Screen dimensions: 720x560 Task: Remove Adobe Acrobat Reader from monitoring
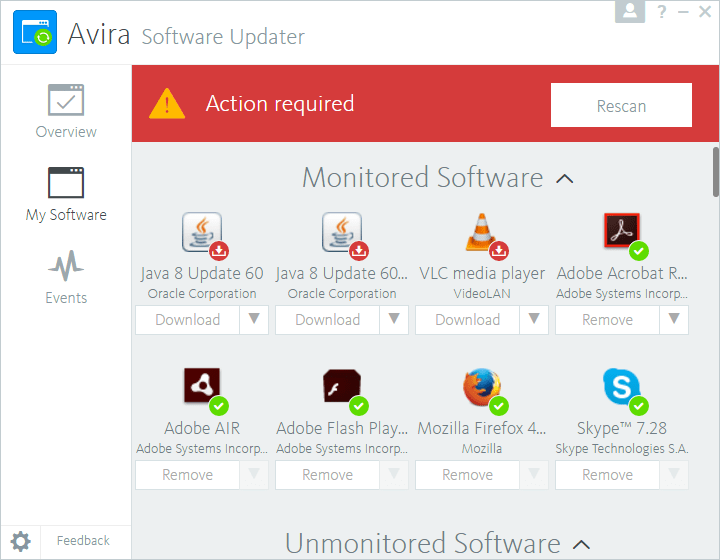click(x=608, y=320)
